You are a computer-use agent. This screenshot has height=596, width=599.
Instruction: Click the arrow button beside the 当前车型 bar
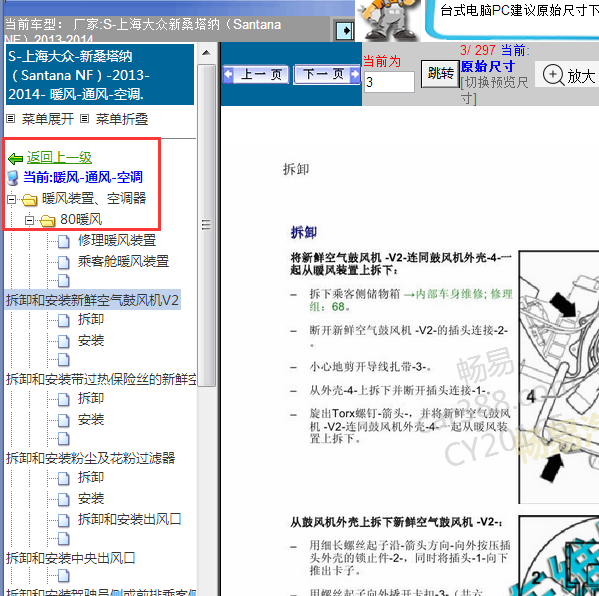tap(345, 31)
